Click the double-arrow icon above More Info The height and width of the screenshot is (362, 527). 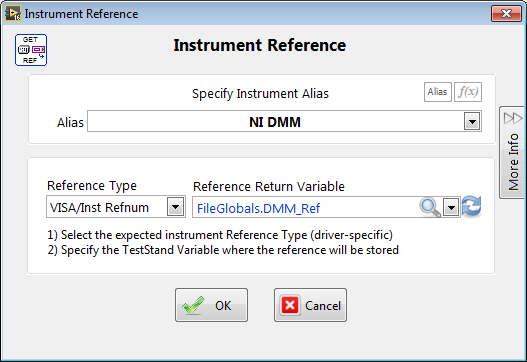(x=513, y=118)
